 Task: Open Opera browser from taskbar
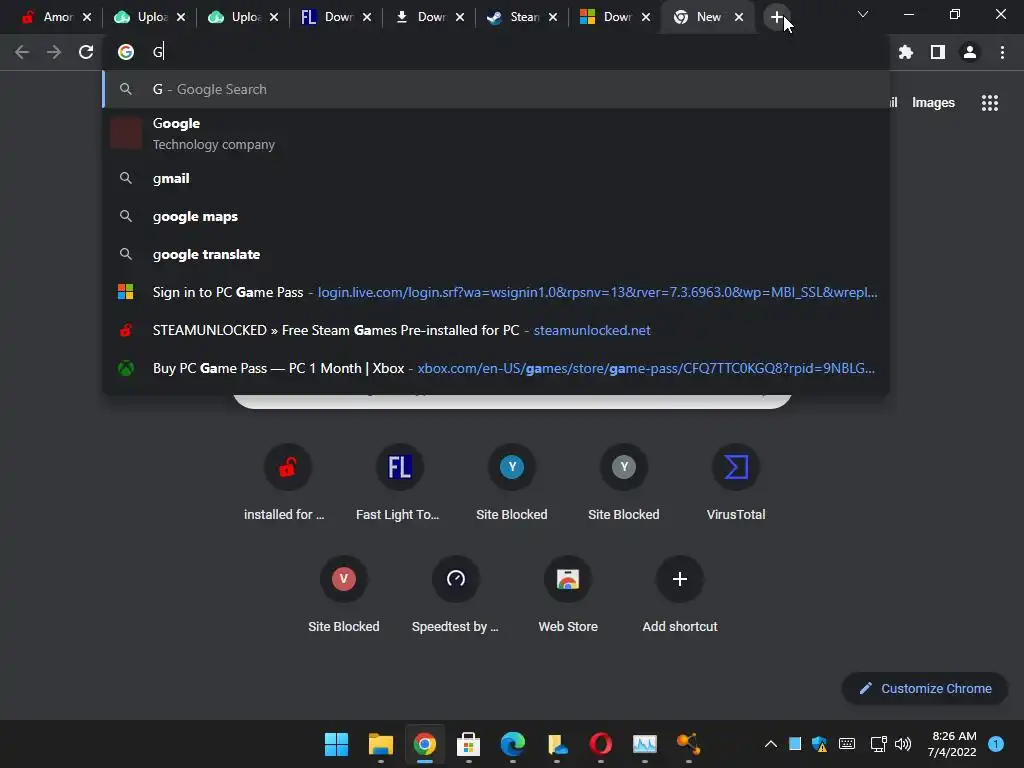coord(601,744)
